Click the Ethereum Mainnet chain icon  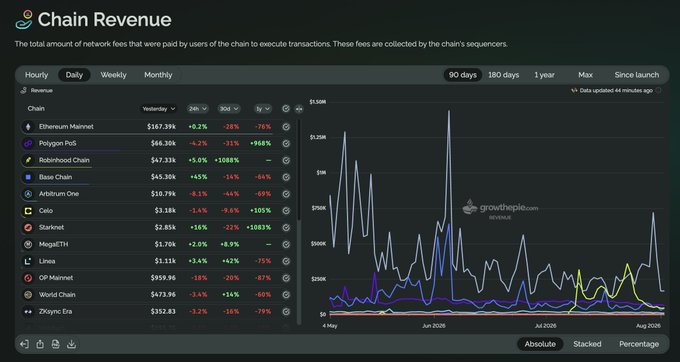(x=29, y=127)
